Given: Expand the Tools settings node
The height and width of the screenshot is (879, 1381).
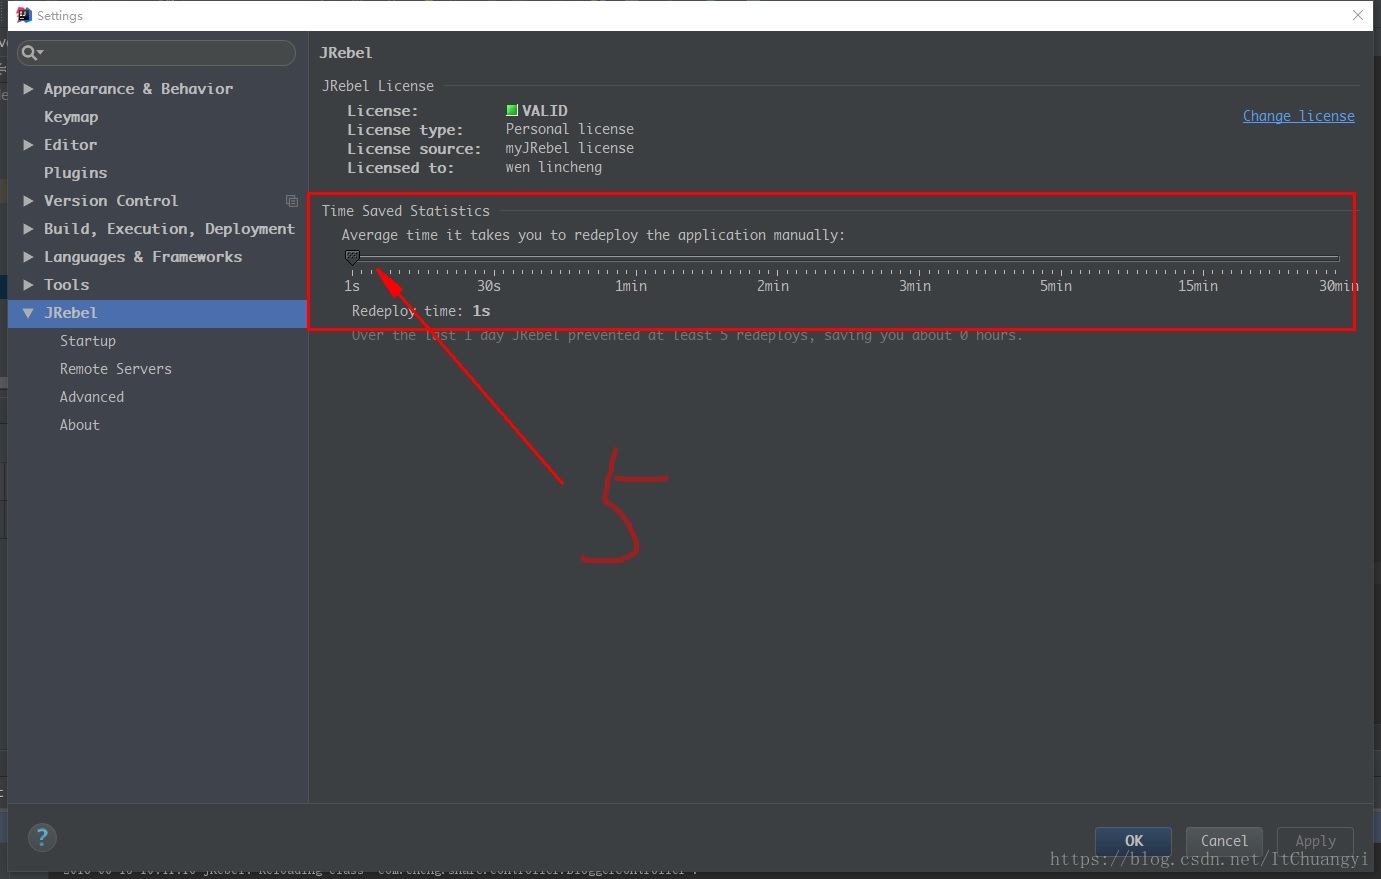Looking at the screenshot, I should (x=28, y=285).
